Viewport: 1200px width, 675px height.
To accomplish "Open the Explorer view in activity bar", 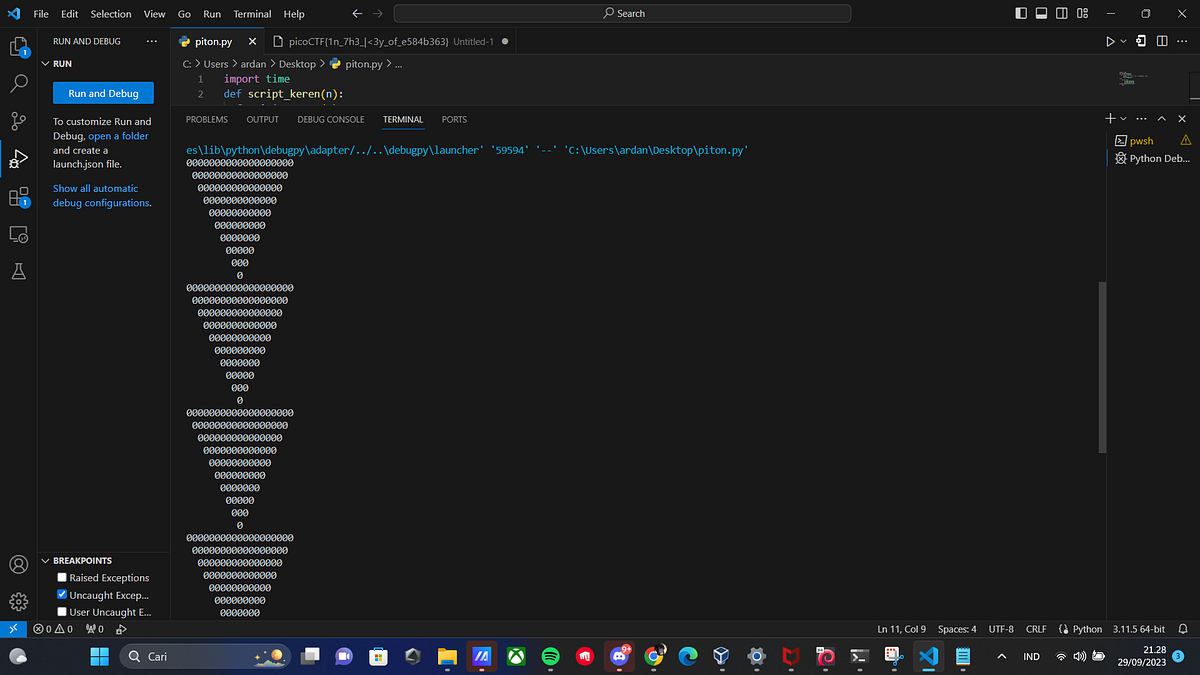I will click(18, 47).
